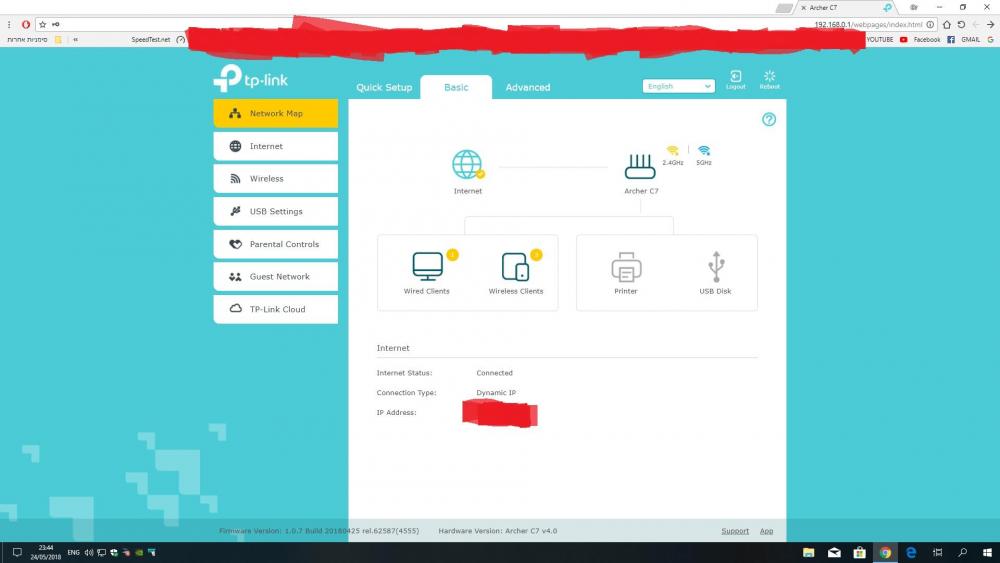Open the Wired Clients monitor icon
1000x563 pixels.
coord(427,266)
